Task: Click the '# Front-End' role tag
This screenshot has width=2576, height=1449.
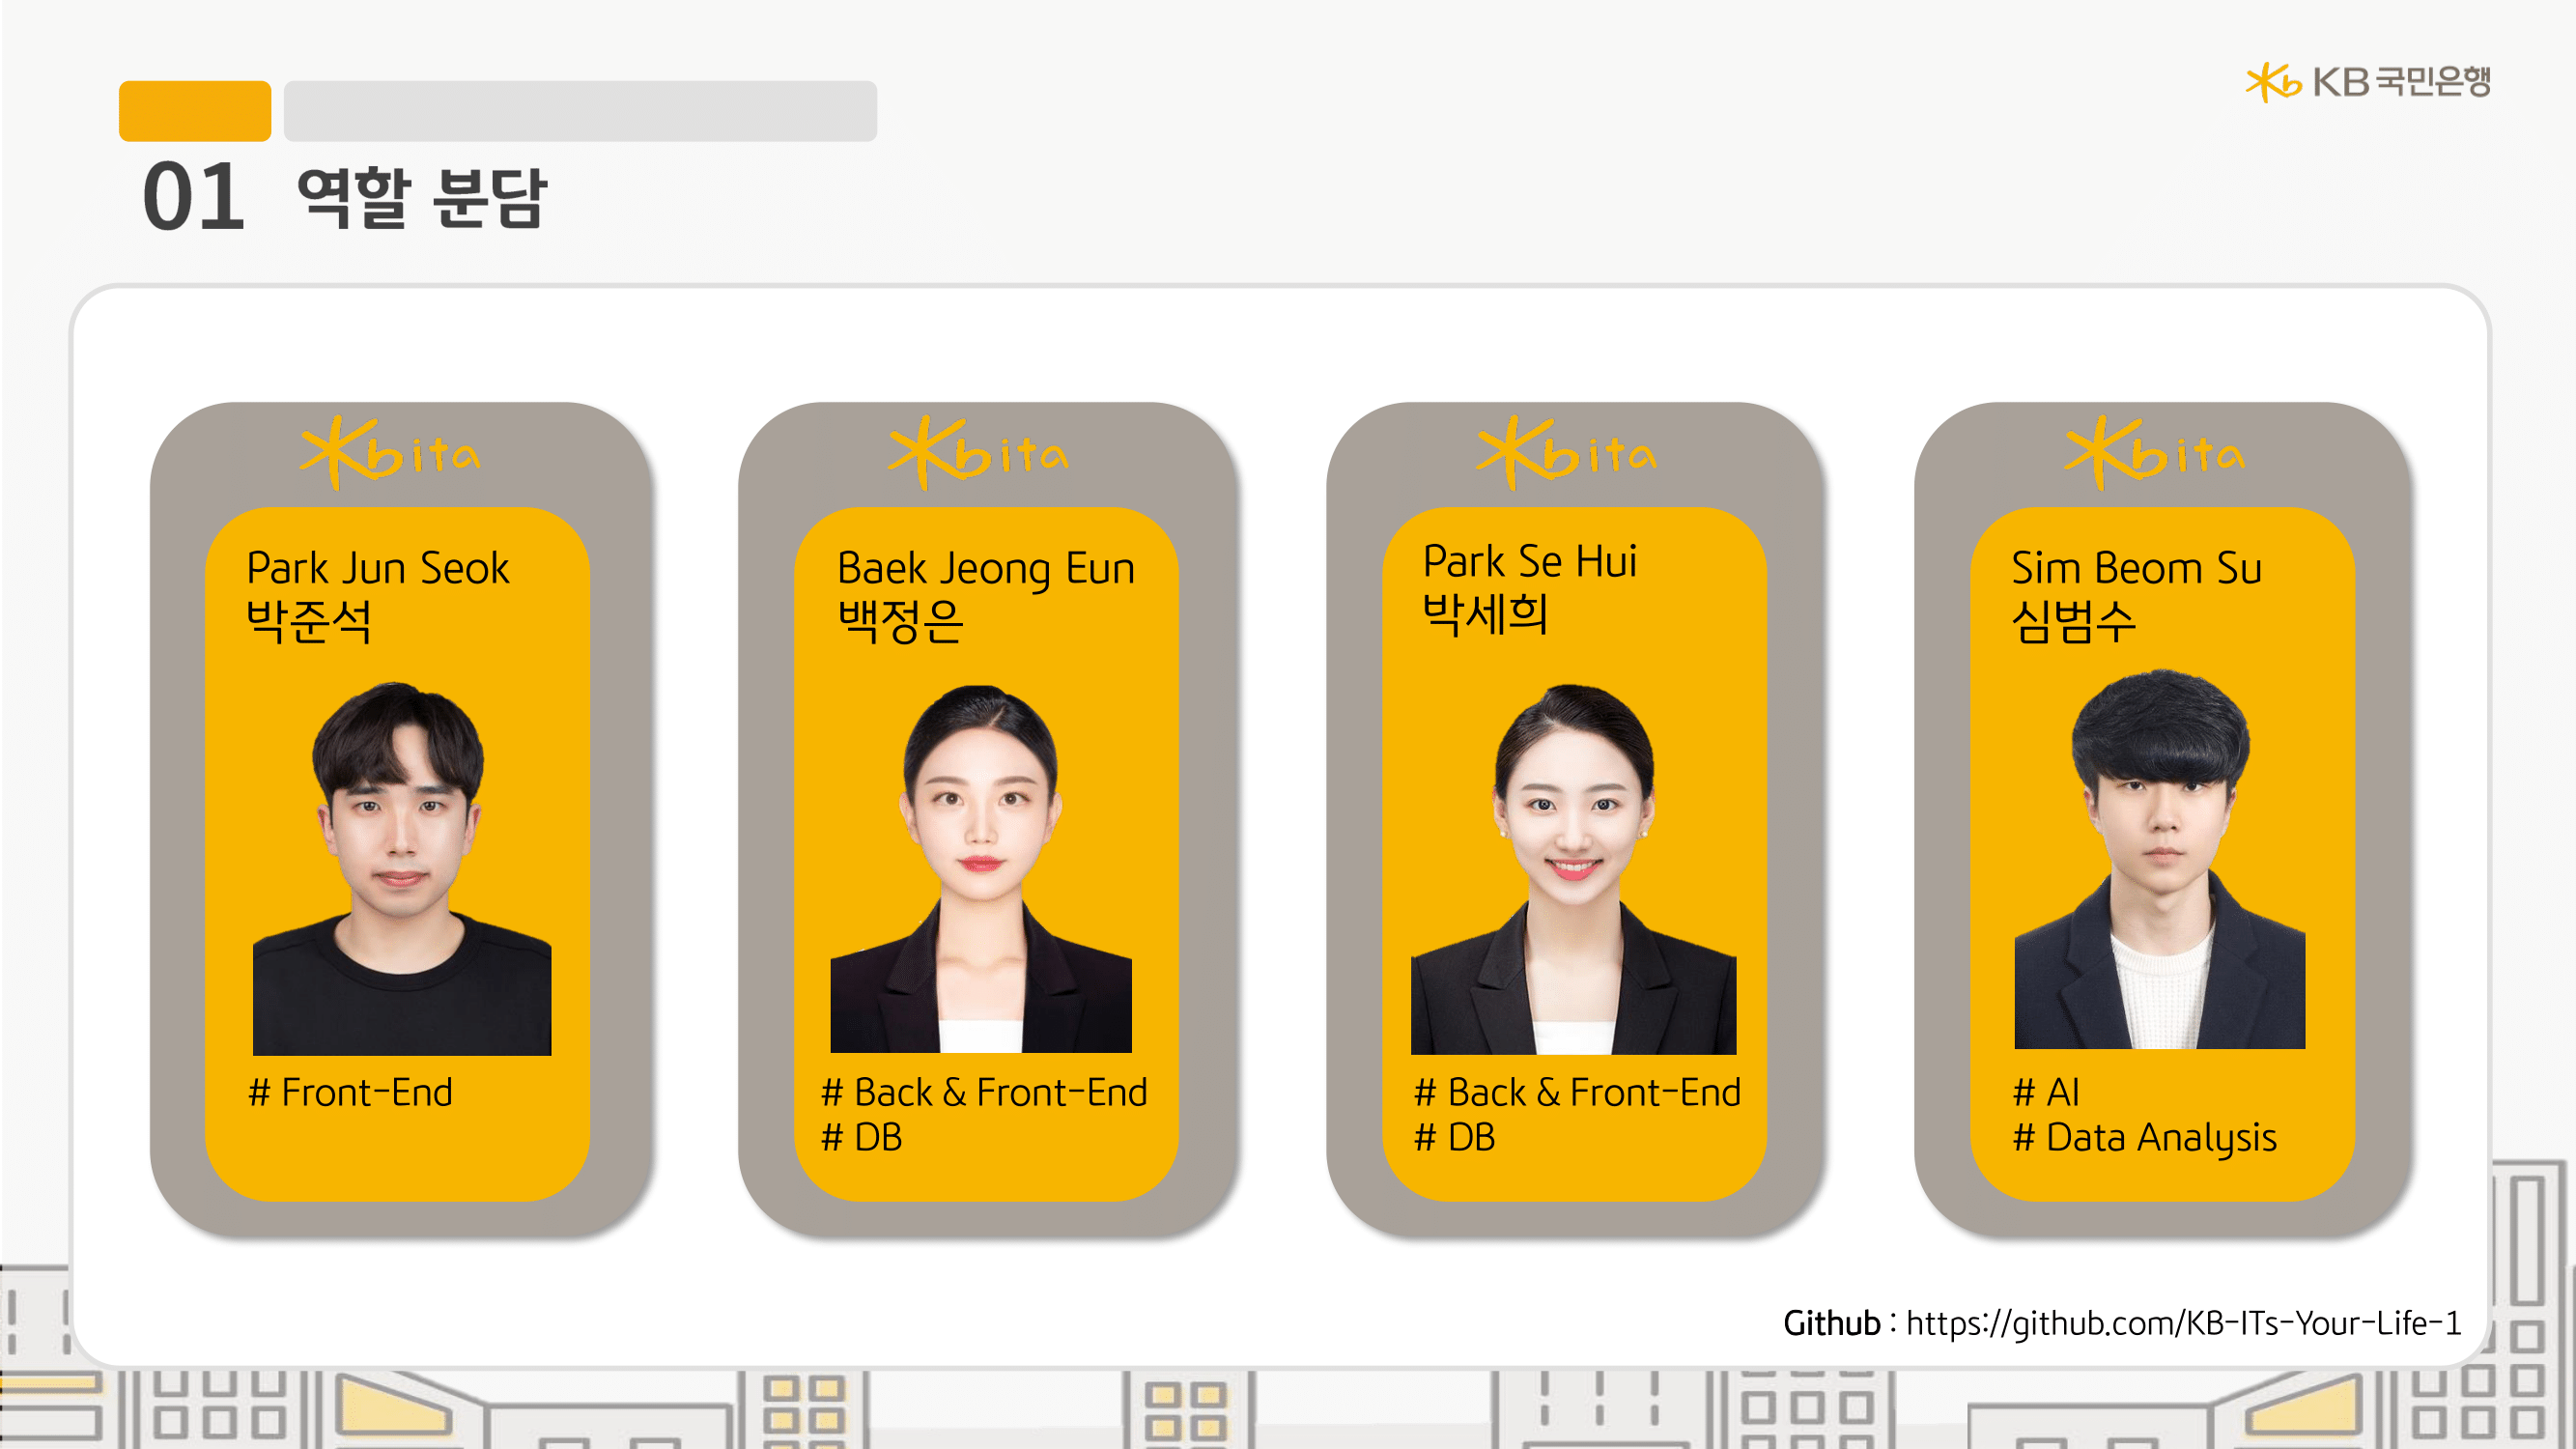Action: tap(350, 1092)
